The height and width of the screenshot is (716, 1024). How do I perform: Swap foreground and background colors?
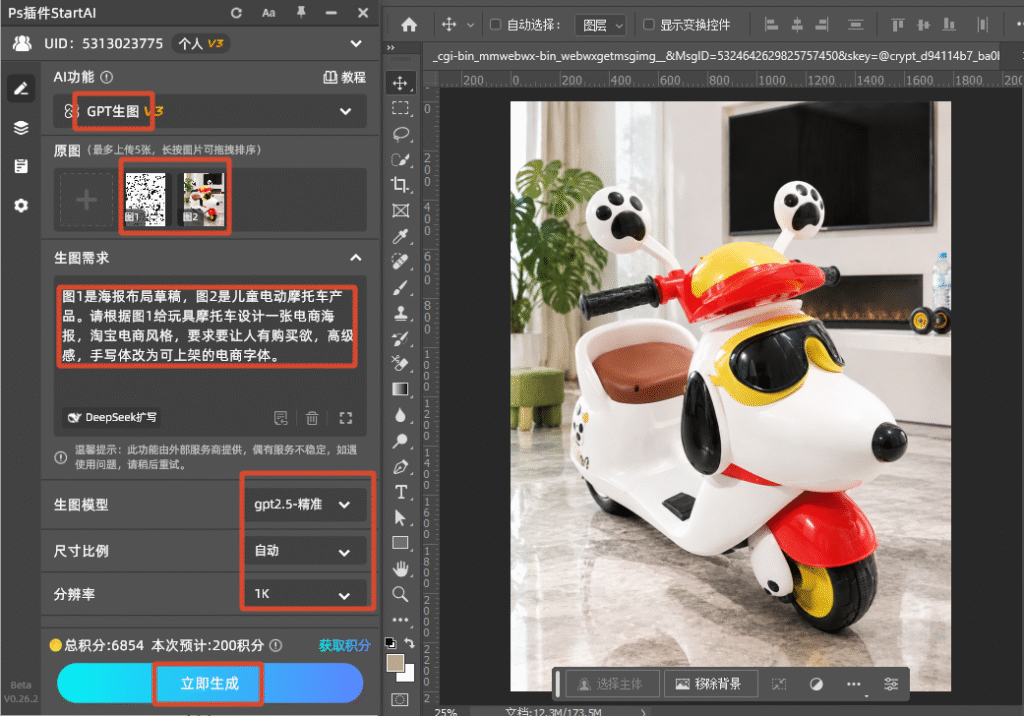point(409,643)
